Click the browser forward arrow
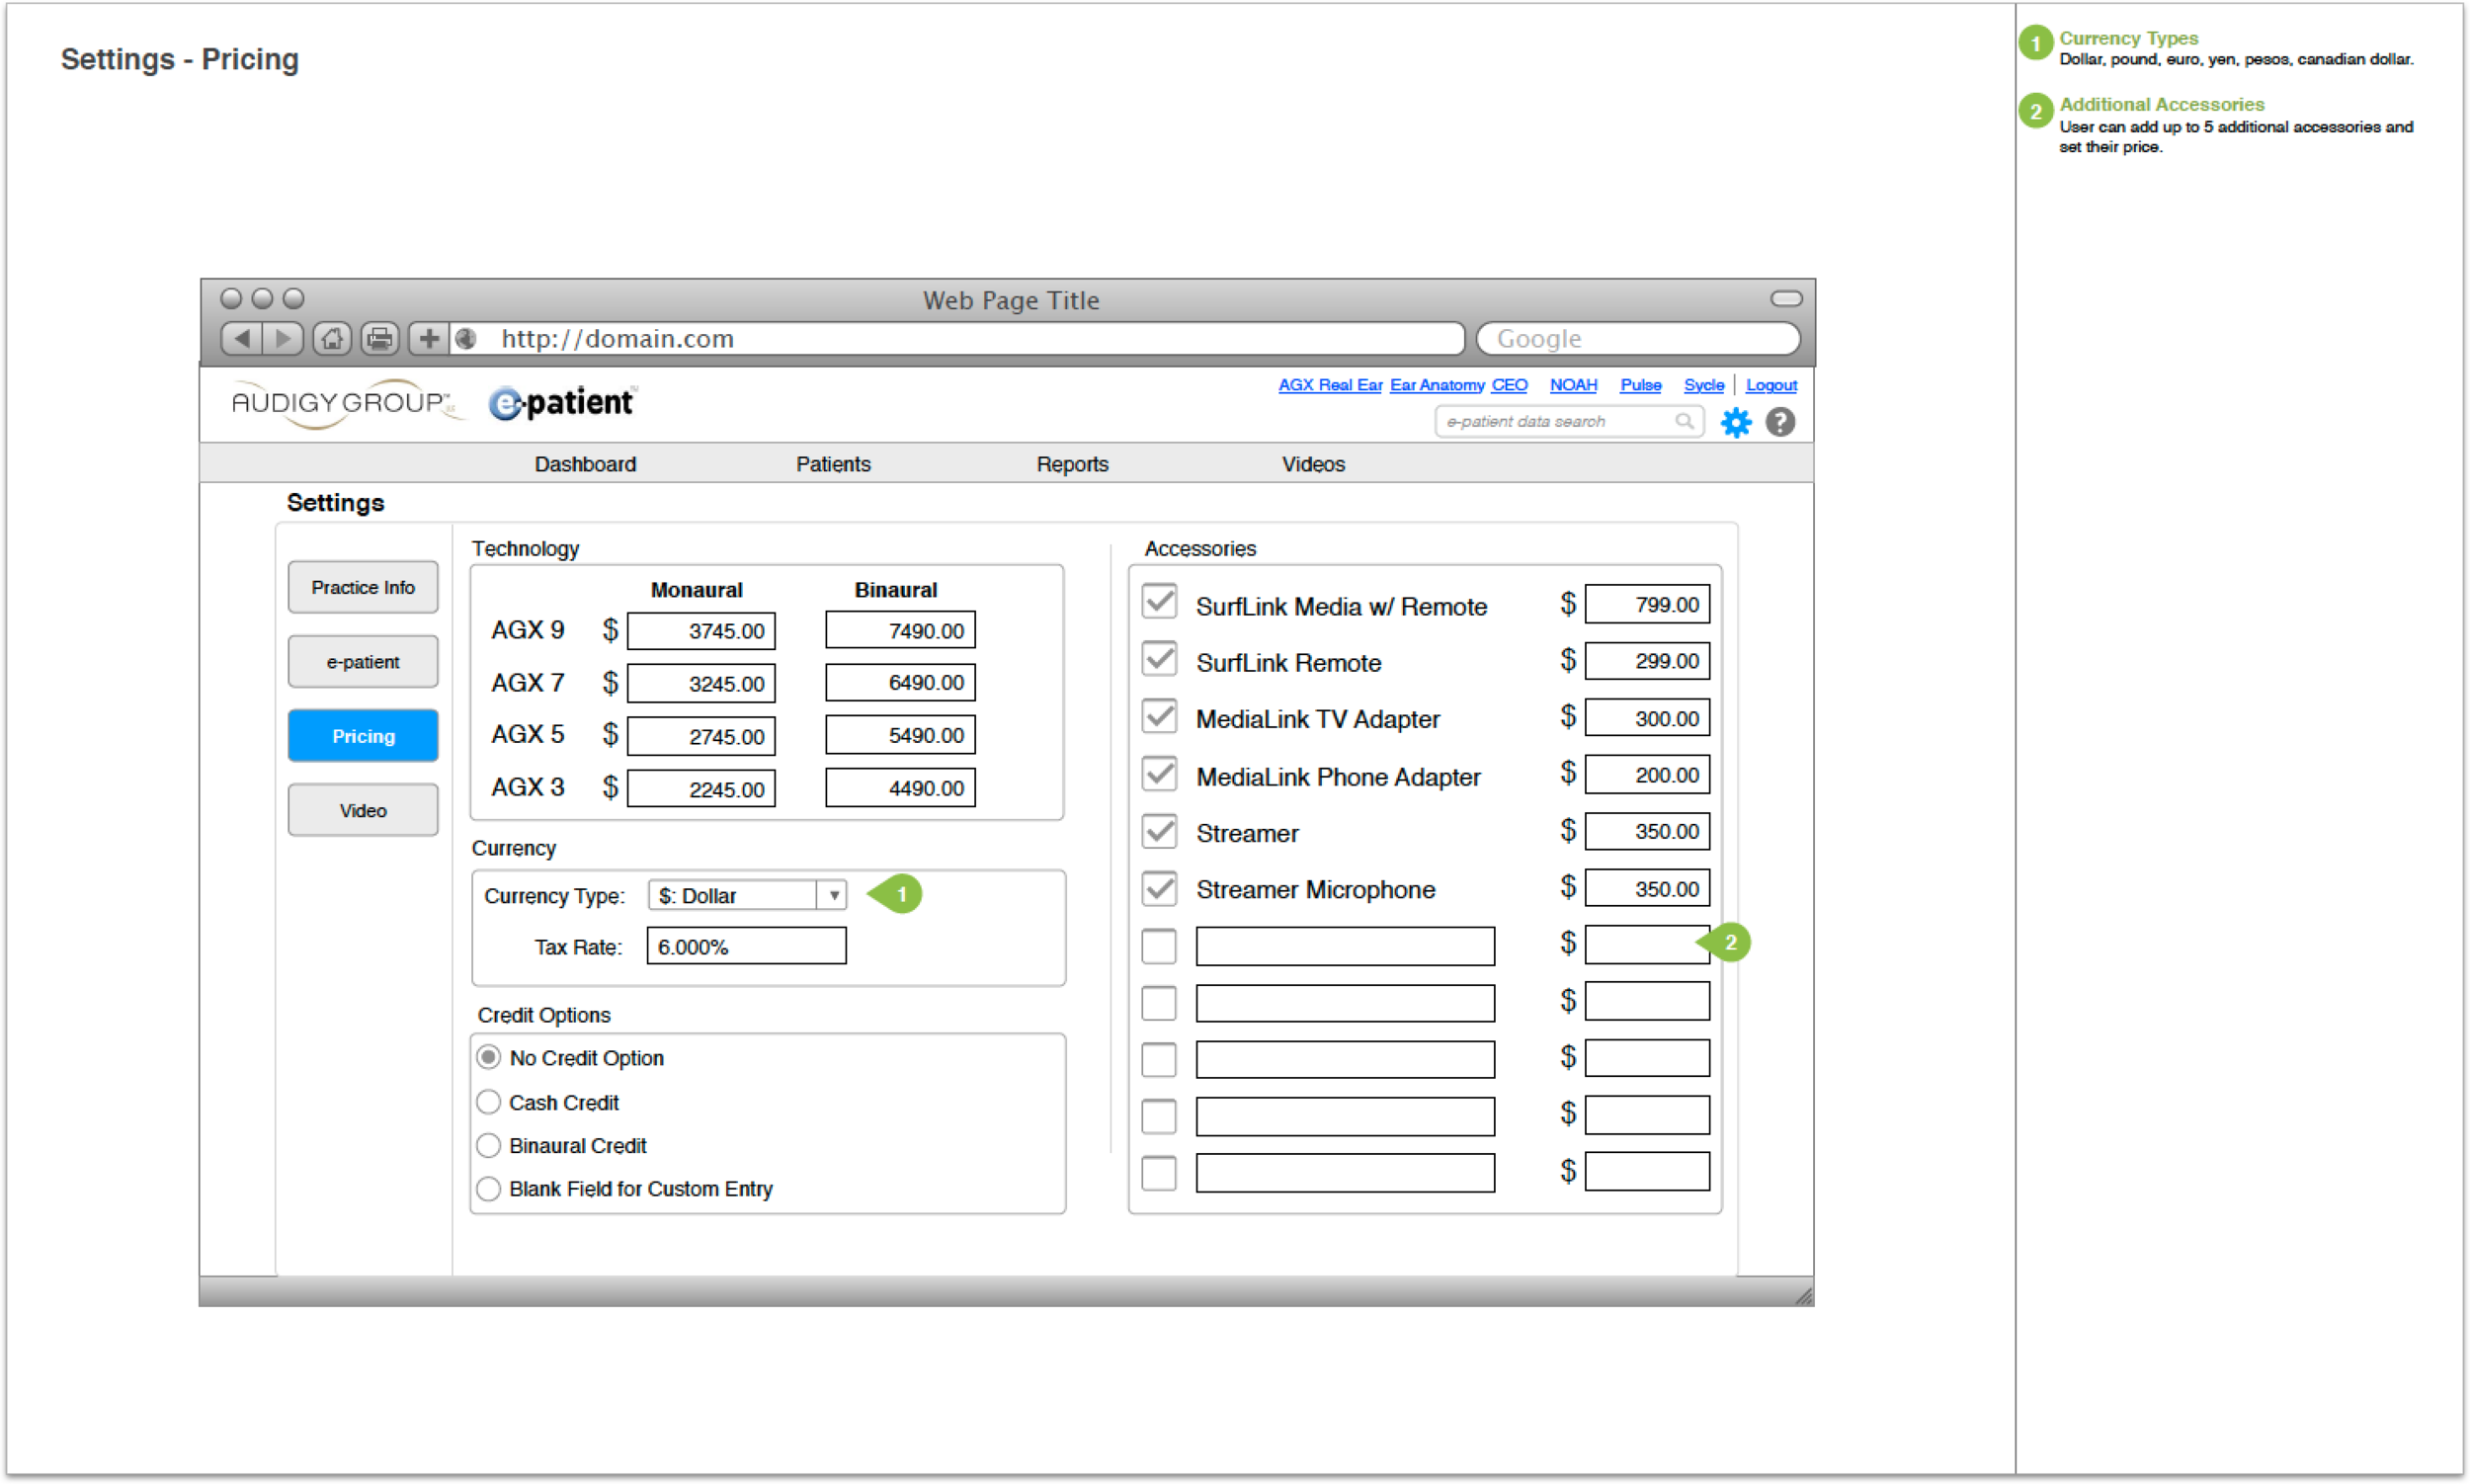This screenshot has width=2470, height=1484. [284, 339]
